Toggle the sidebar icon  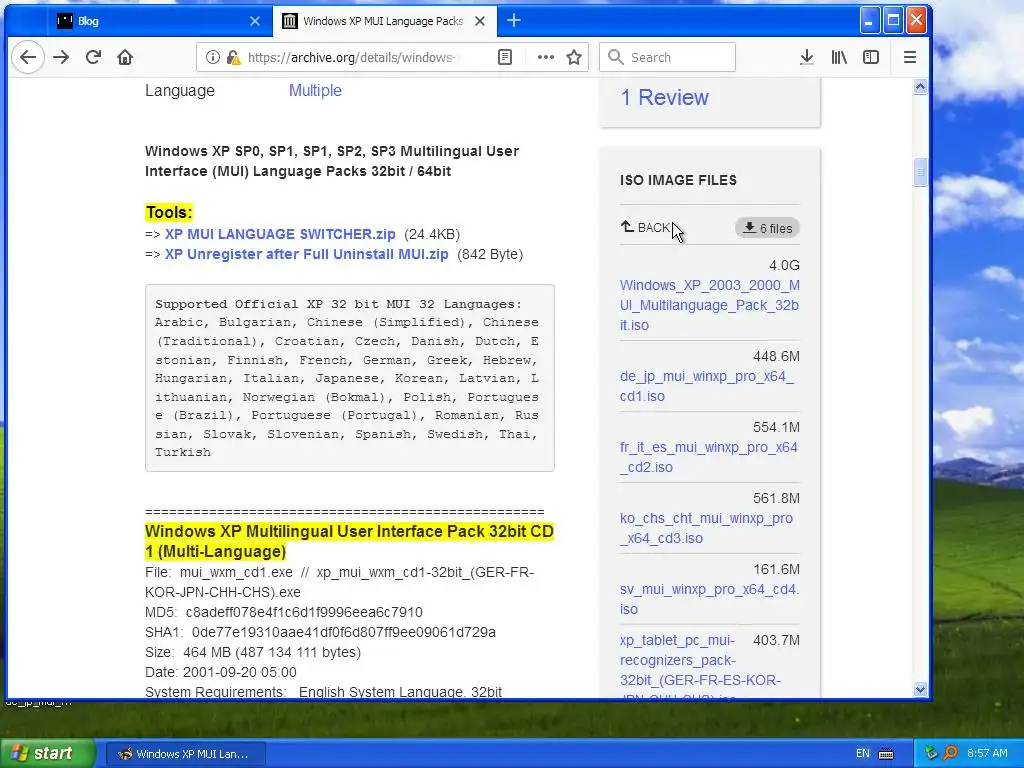coord(871,57)
